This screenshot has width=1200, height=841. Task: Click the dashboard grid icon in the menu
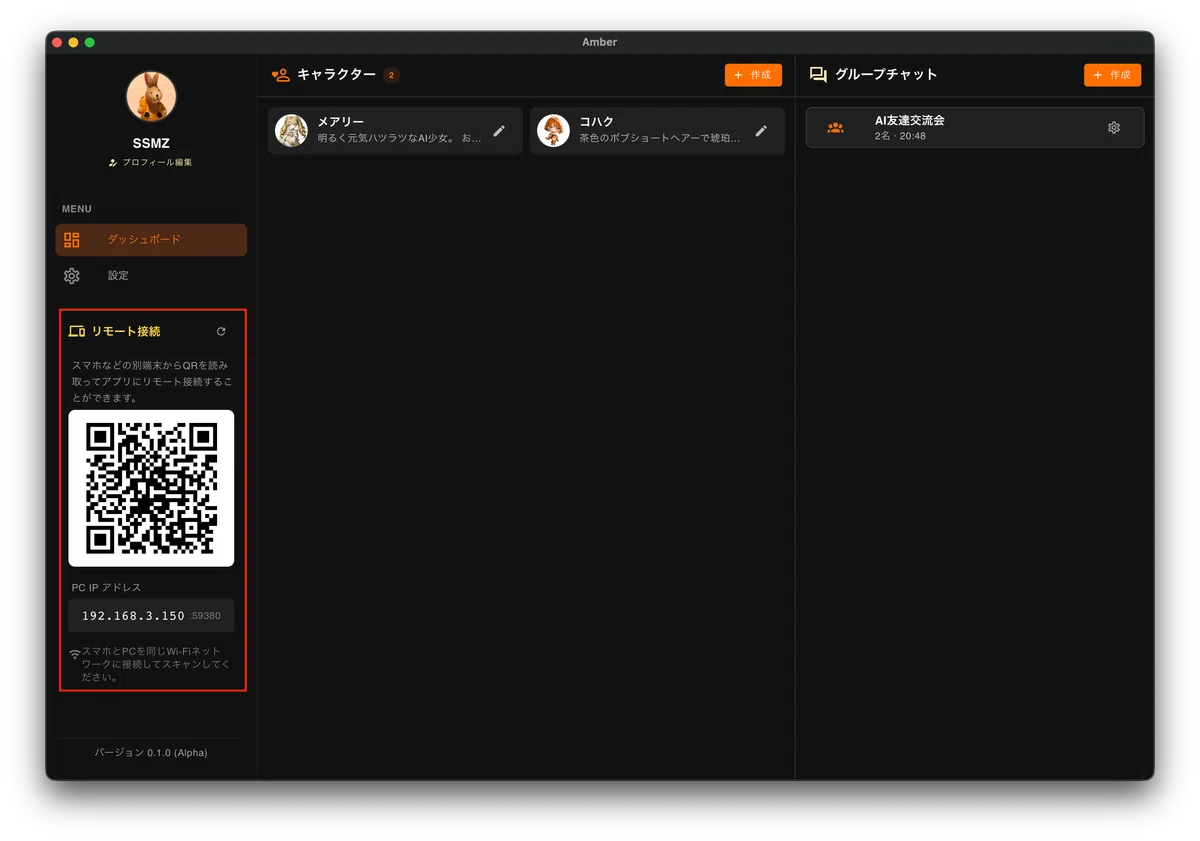[x=72, y=240]
